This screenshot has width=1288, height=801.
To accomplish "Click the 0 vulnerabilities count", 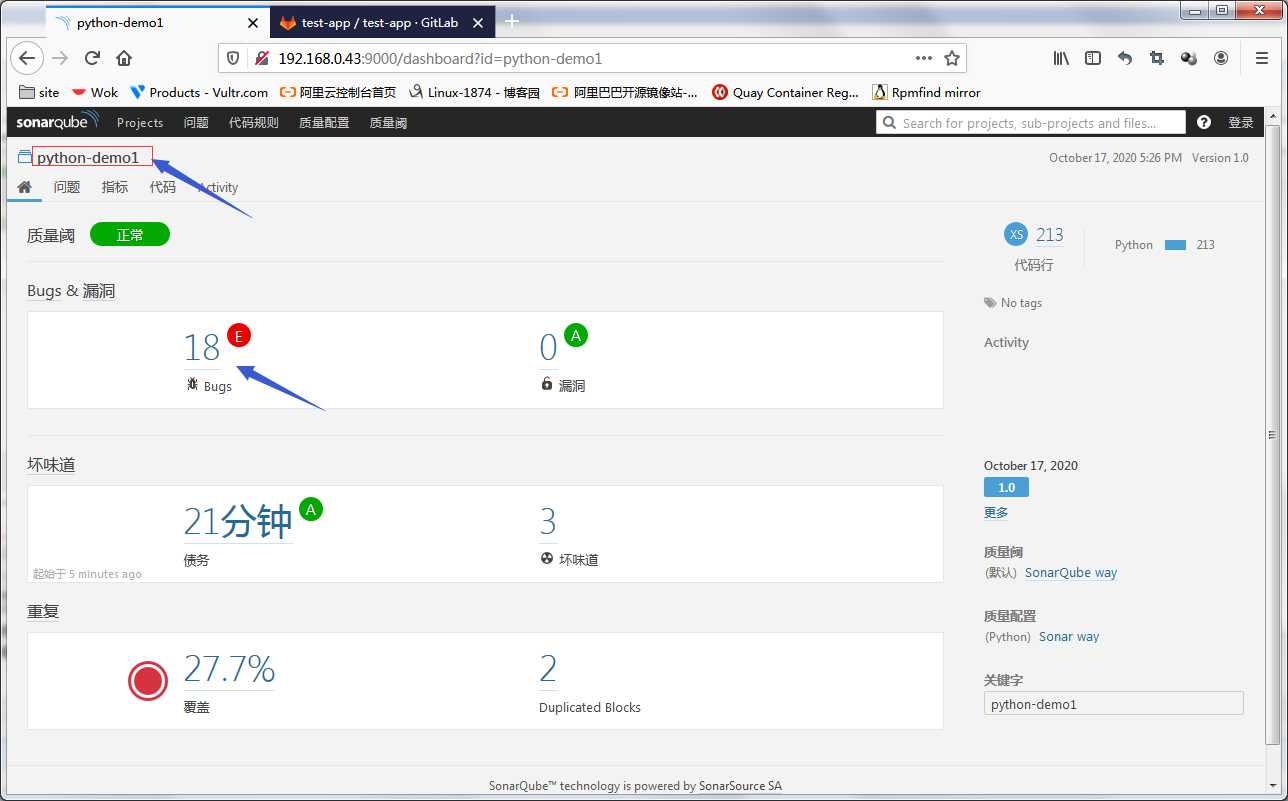I will [548, 348].
